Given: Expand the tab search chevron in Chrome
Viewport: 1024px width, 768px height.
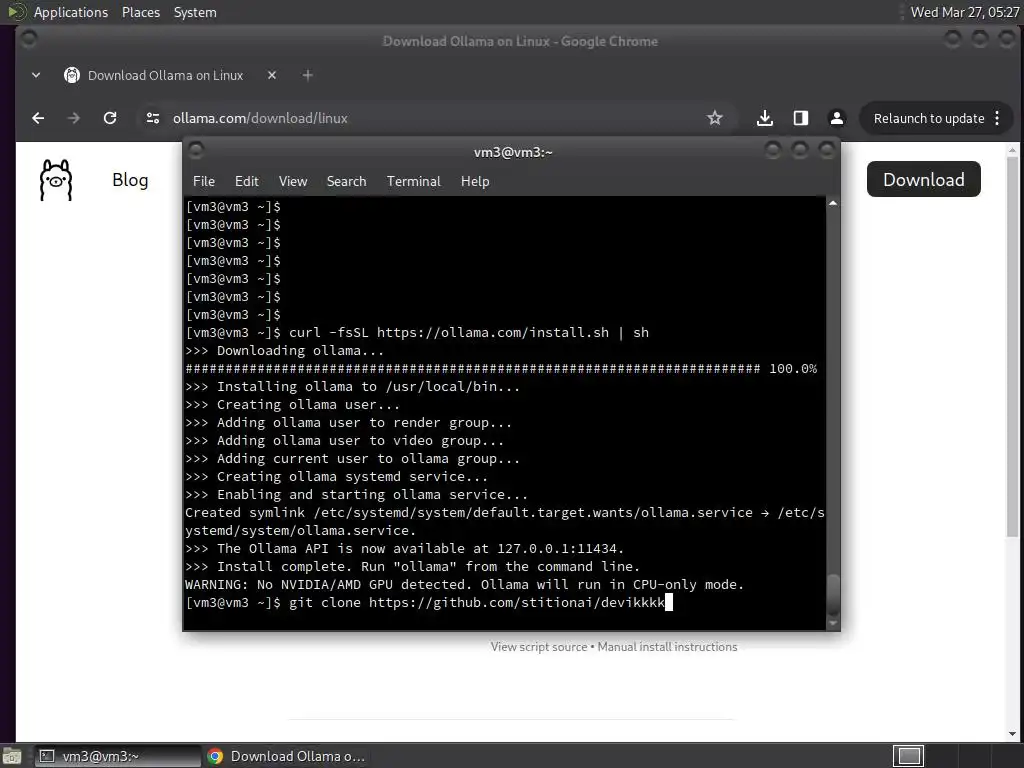Looking at the screenshot, I should pyautogui.click(x=36, y=75).
